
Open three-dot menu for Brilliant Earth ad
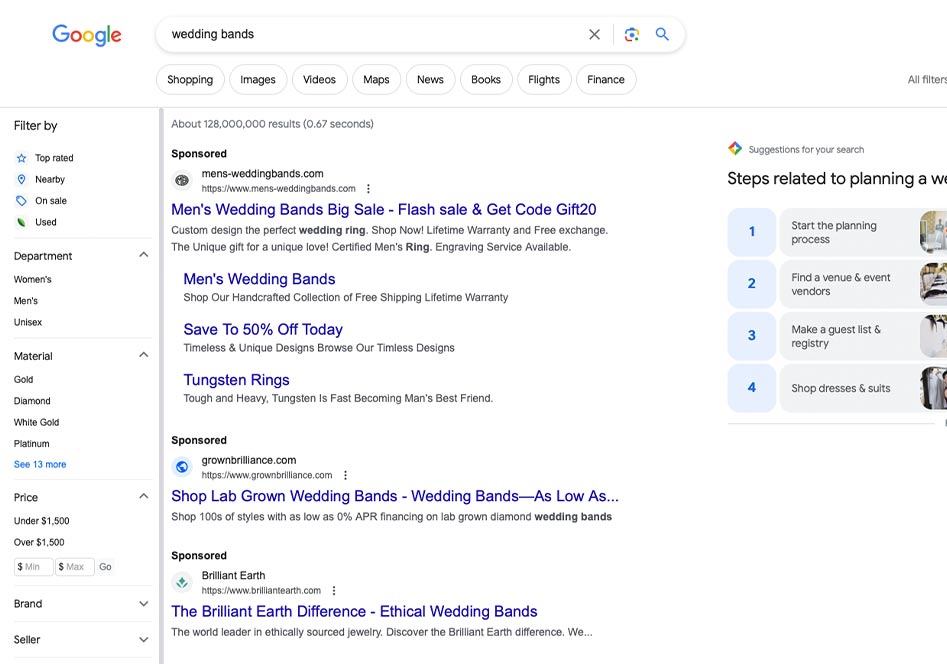[x=334, y=591]
